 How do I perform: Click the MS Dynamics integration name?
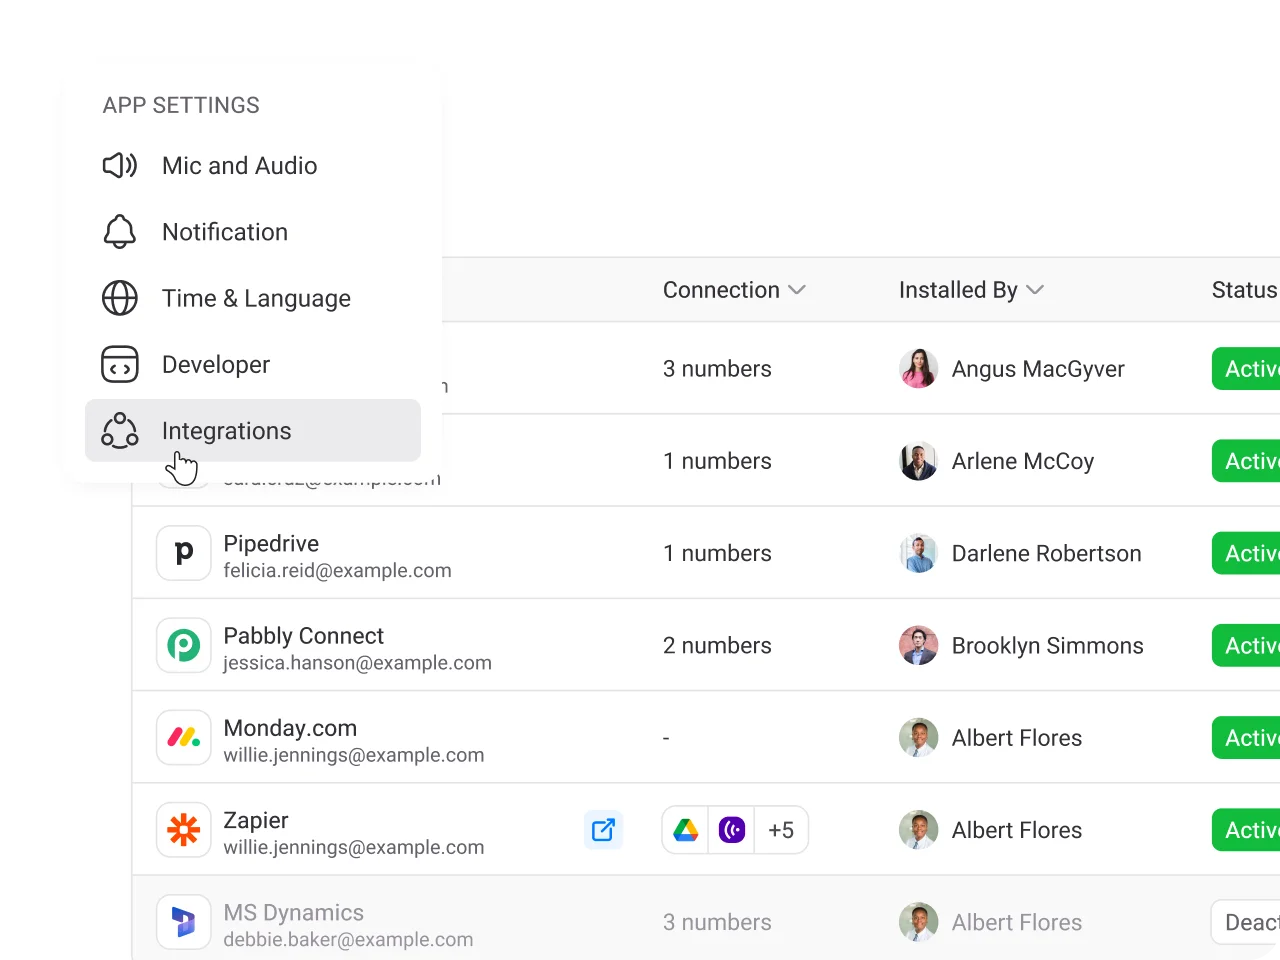click(x=294, y=912)
